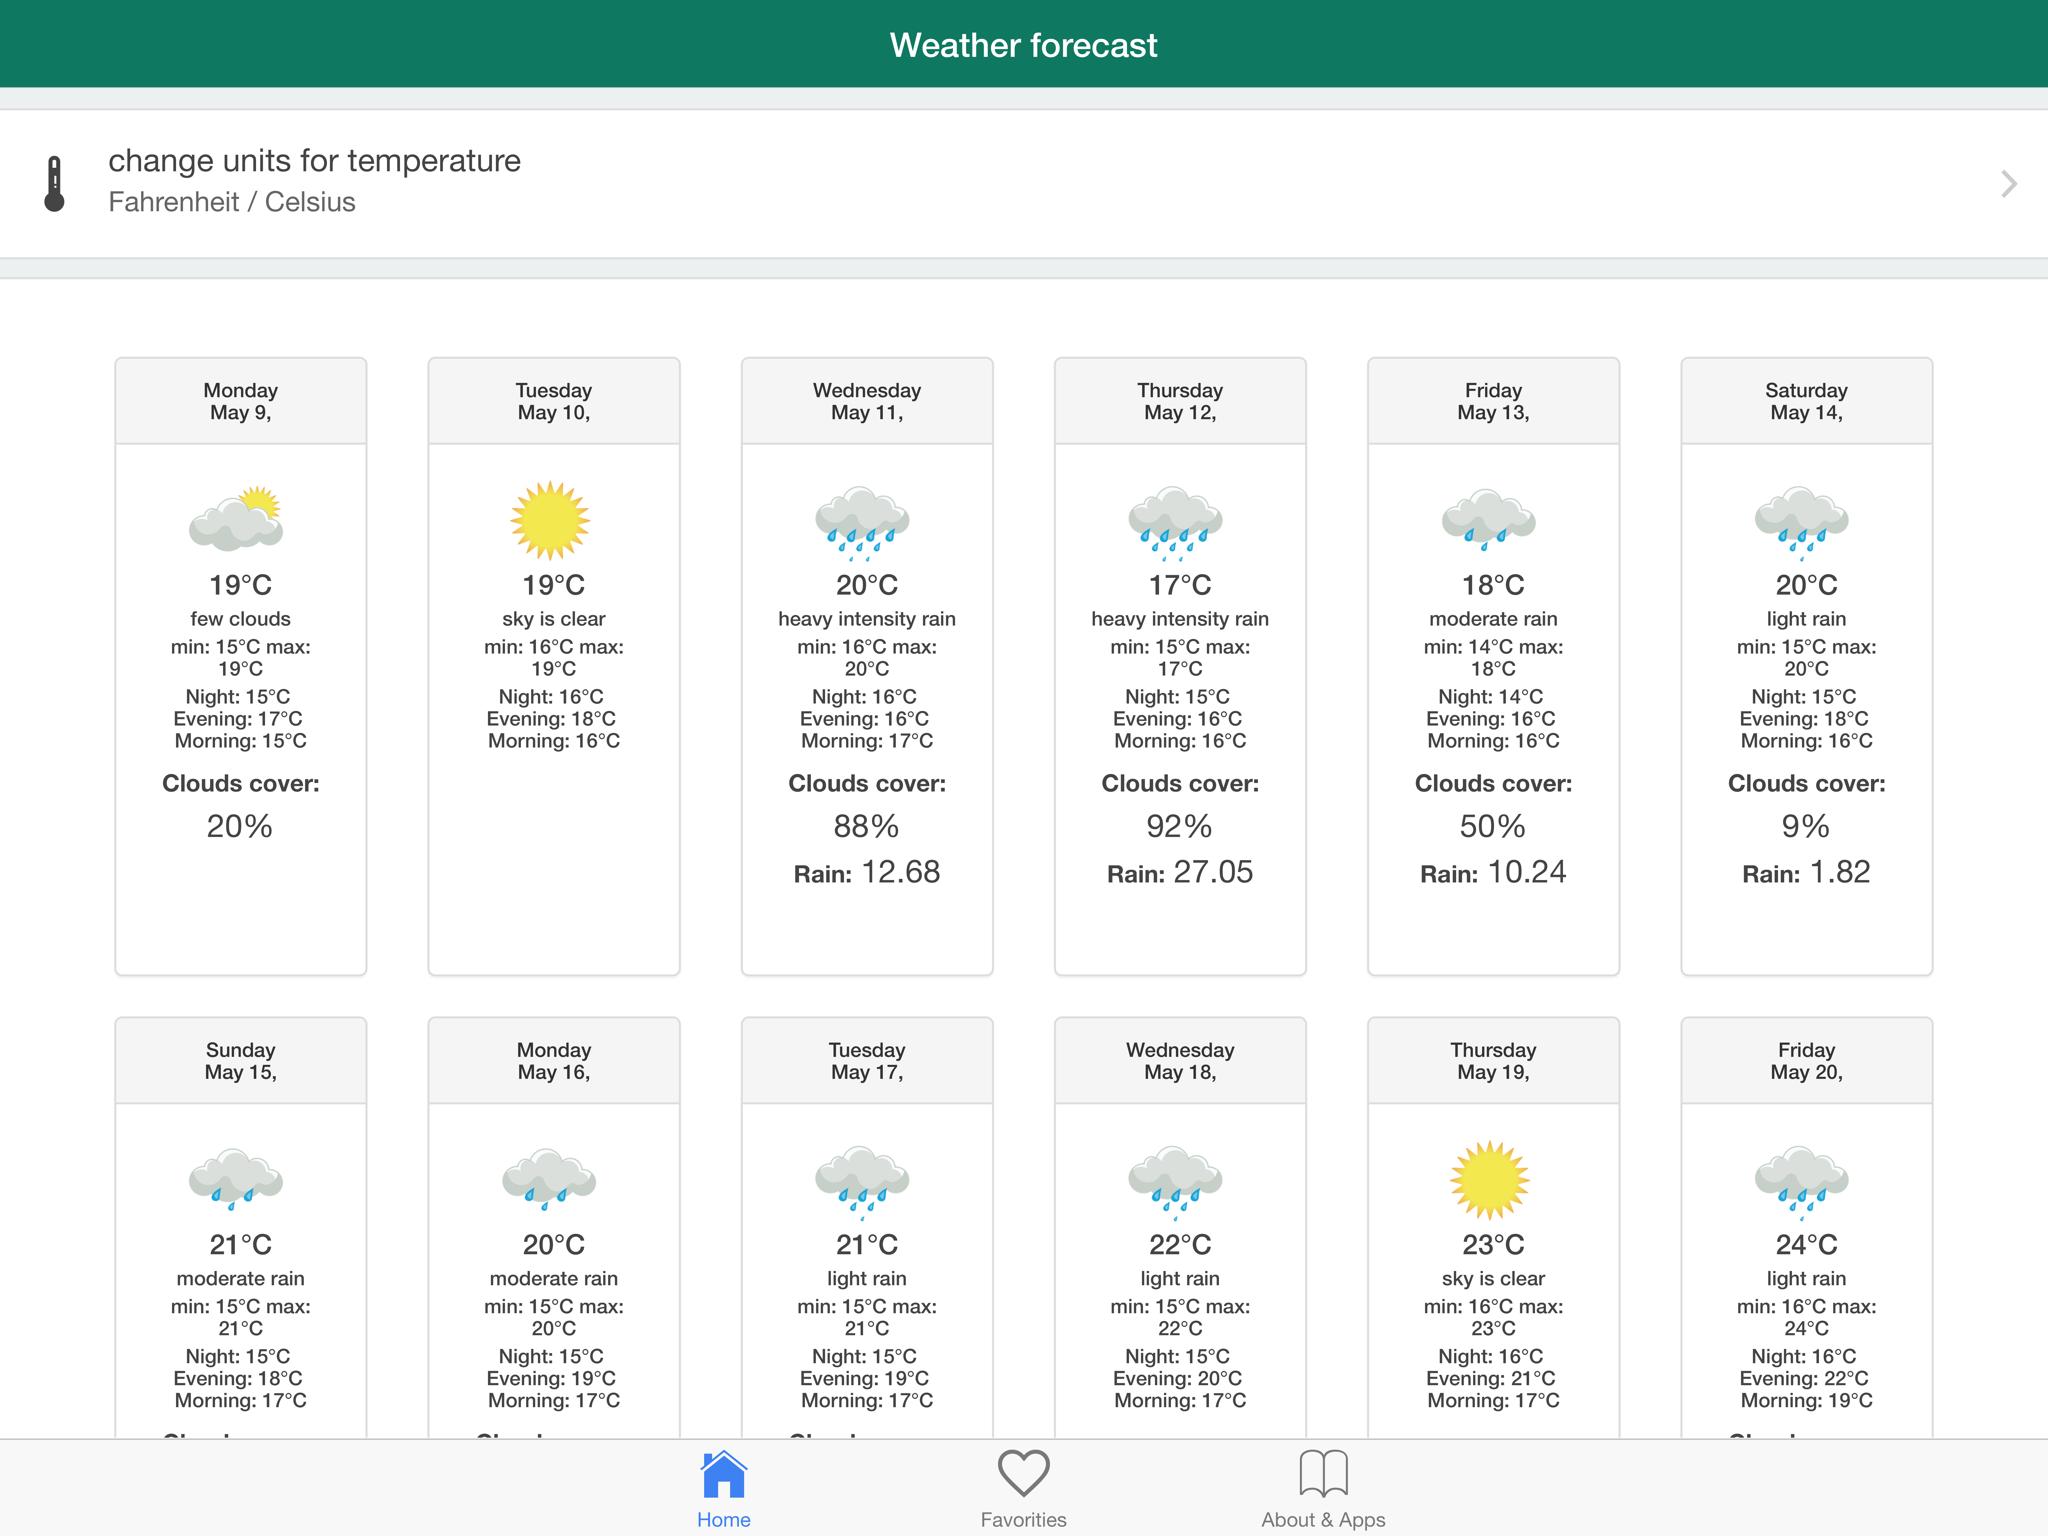
Task: Switch to the Favorities tab label
Action: [1024, 1520]
